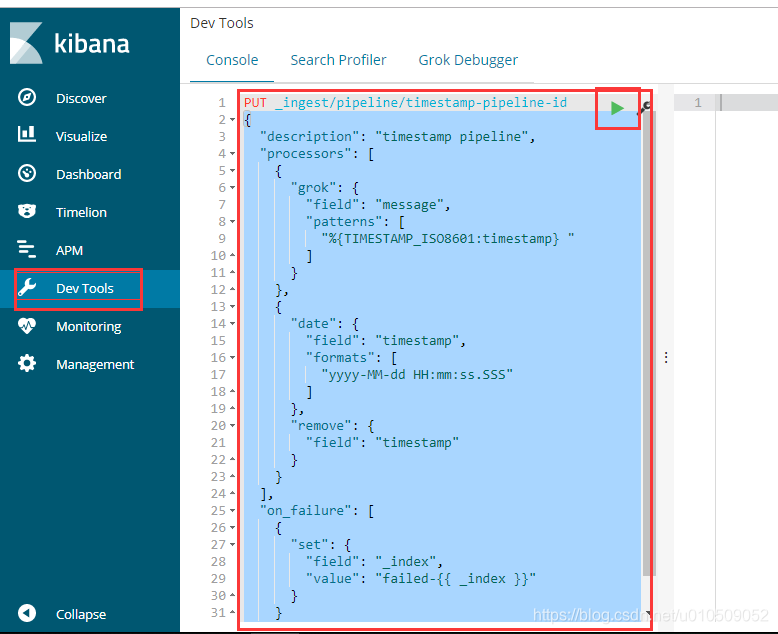
Task: Fold patterns array at line 8
Action: pyautogui.click(x=232, y=222)
